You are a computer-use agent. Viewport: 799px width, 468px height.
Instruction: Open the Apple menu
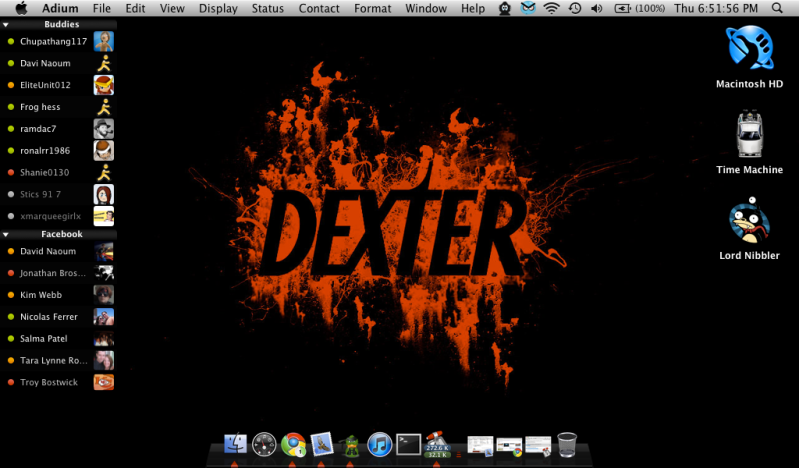tap(21, 8)
